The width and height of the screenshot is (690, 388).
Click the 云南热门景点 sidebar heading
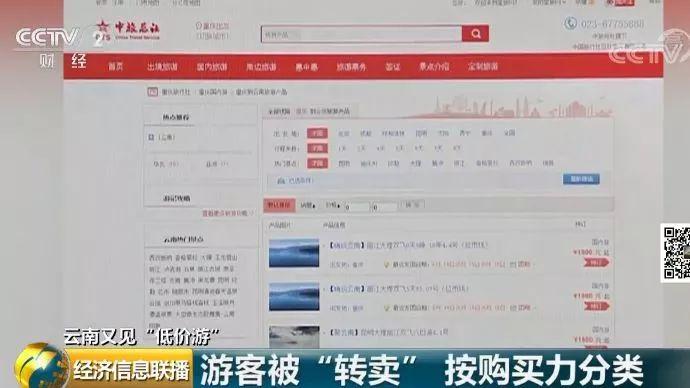[x=184, y=239]
